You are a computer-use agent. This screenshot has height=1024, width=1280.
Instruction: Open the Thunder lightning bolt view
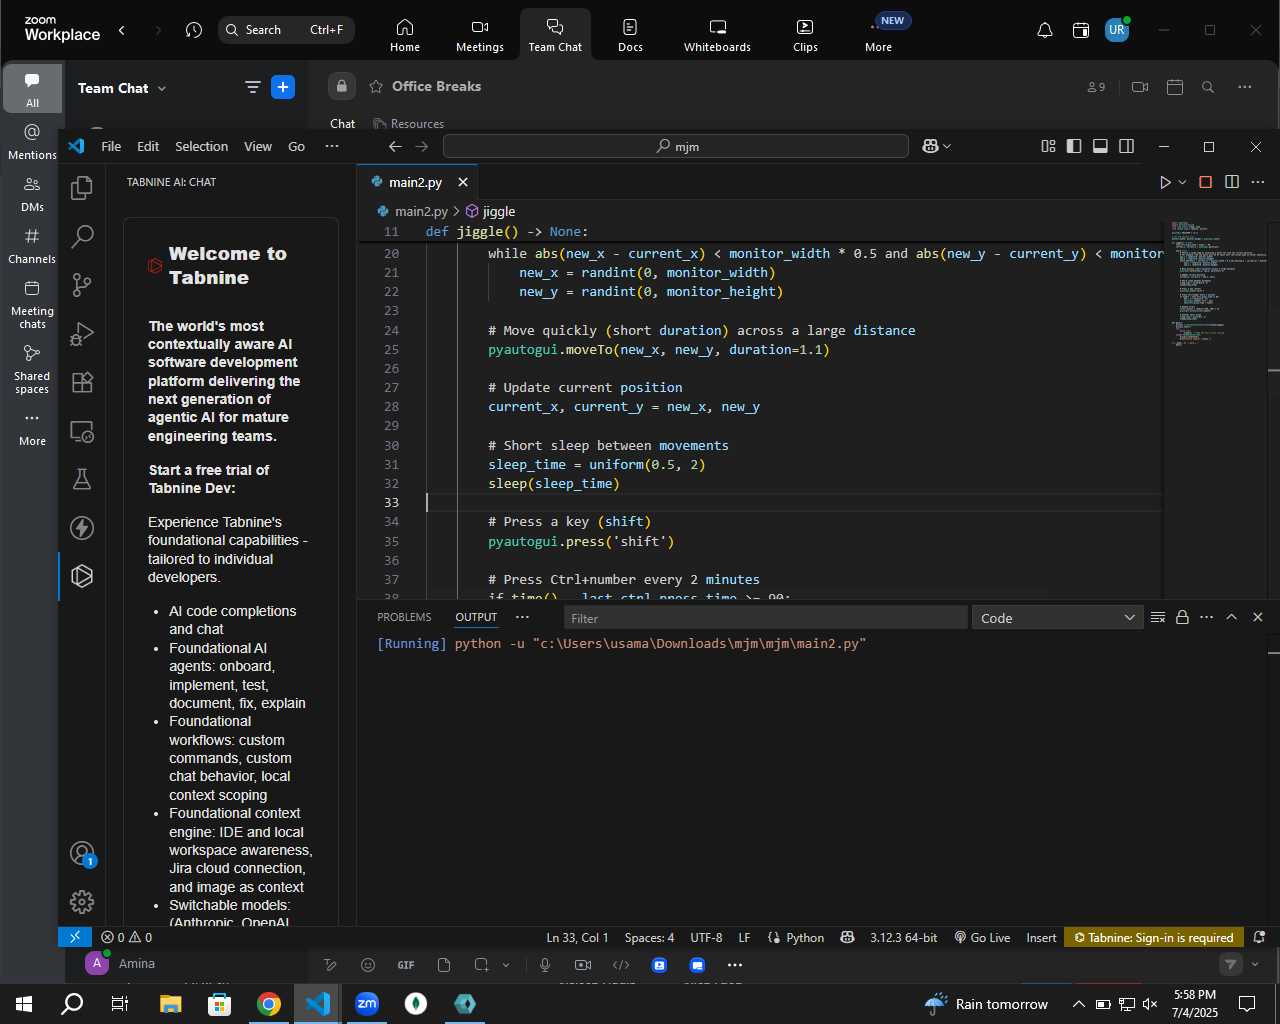pyautogui.click(x=82, y=528)
